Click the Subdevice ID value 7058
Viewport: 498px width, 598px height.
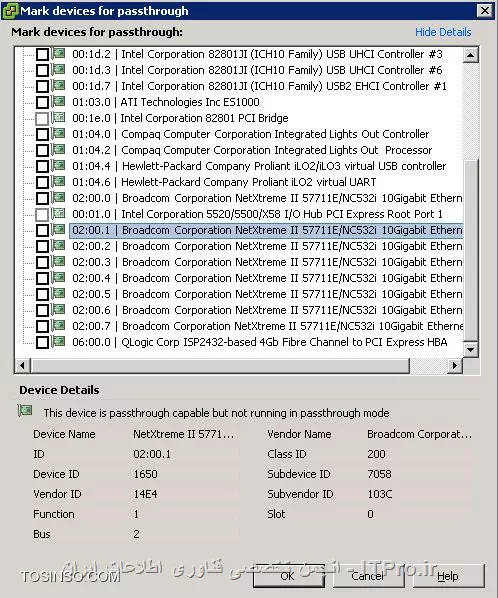379,474
